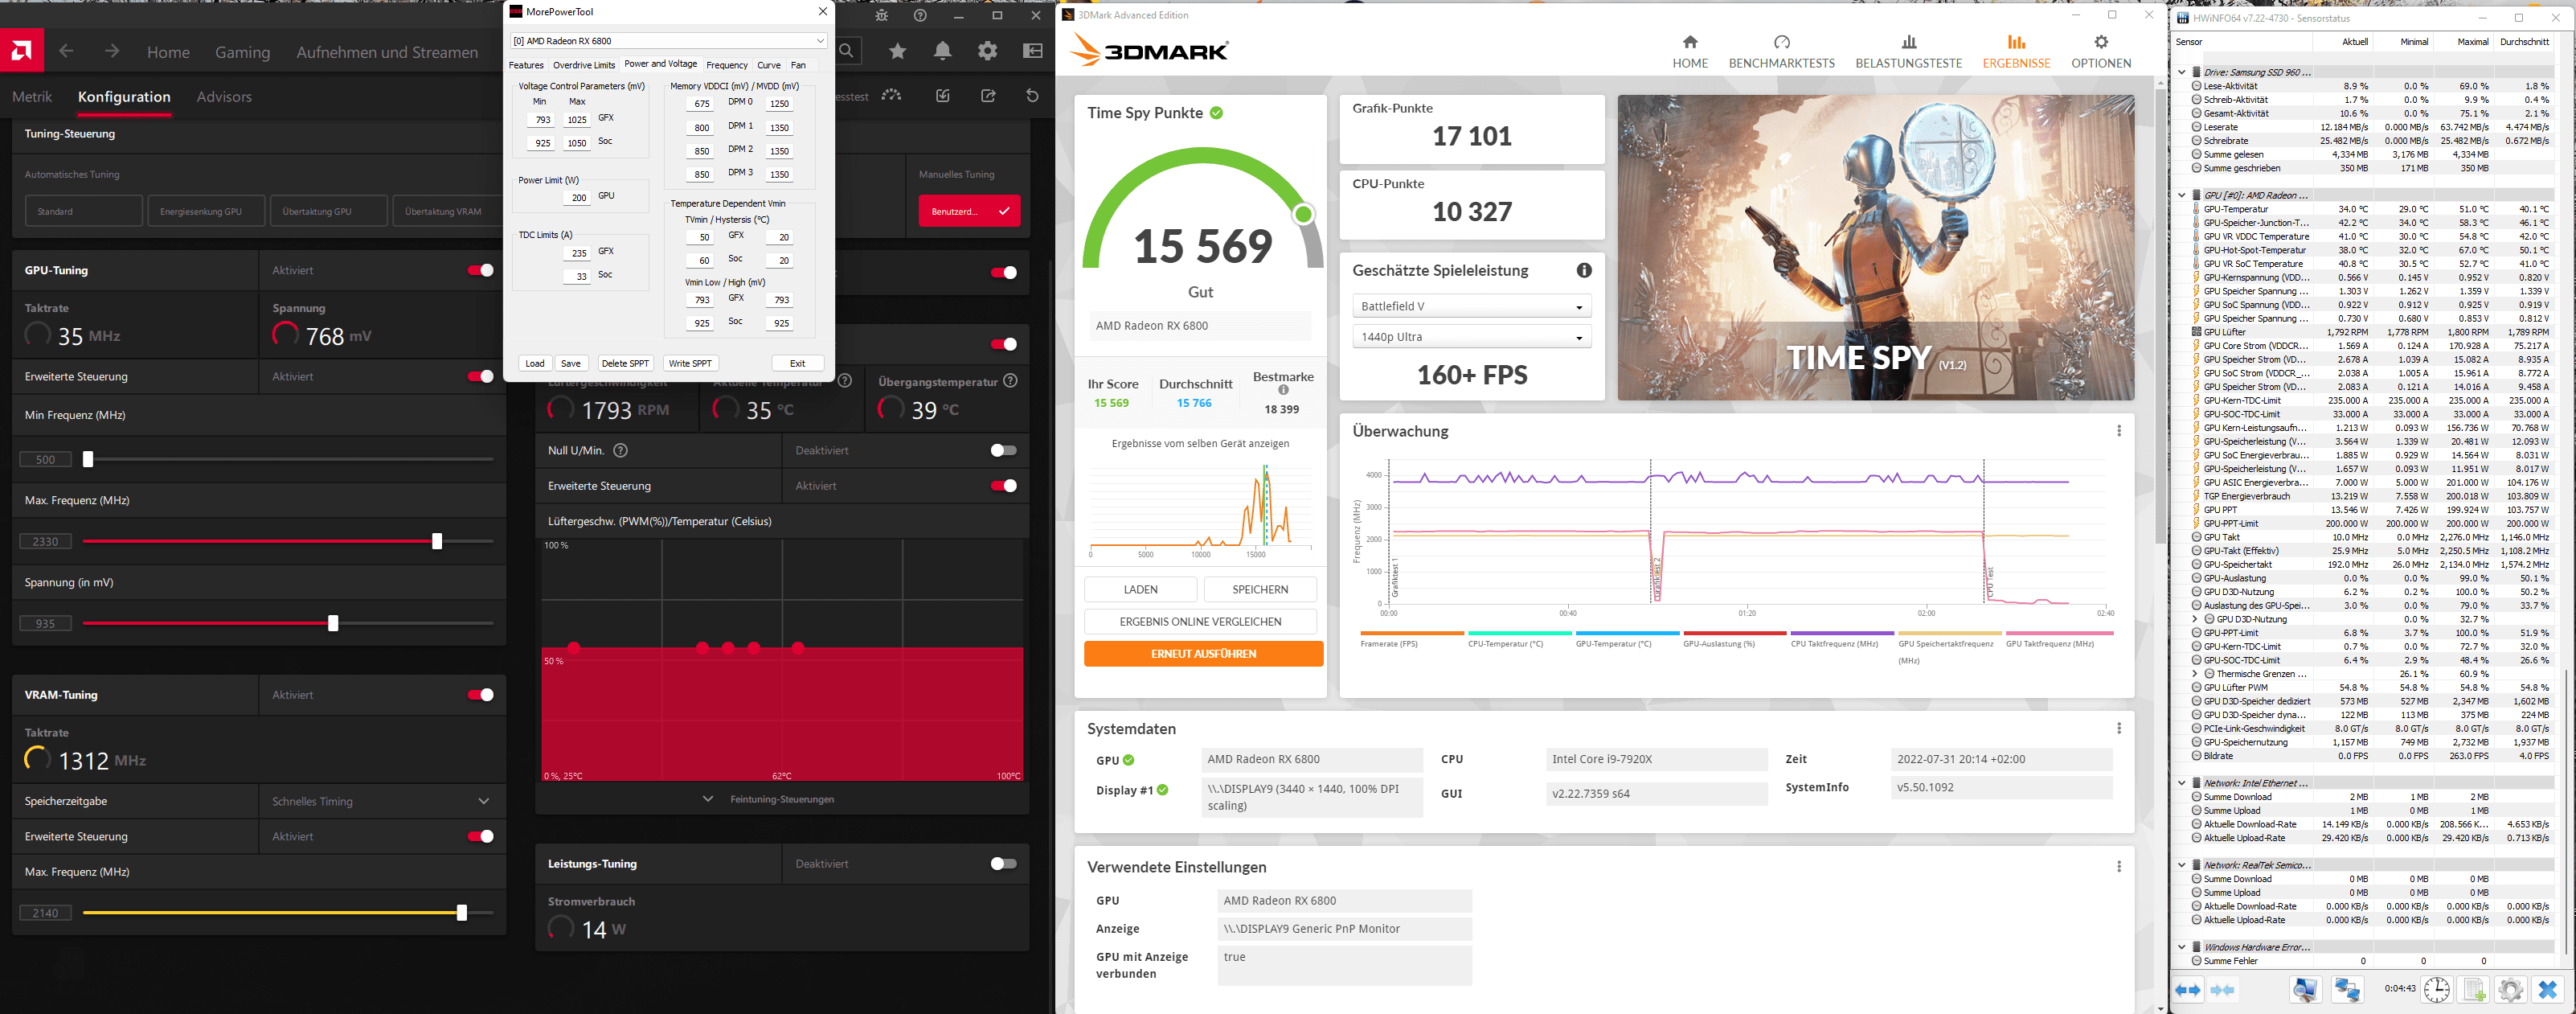
Task: Open the Belastungsteste tab in 3DMark
Action: (x=1908, y=51)
